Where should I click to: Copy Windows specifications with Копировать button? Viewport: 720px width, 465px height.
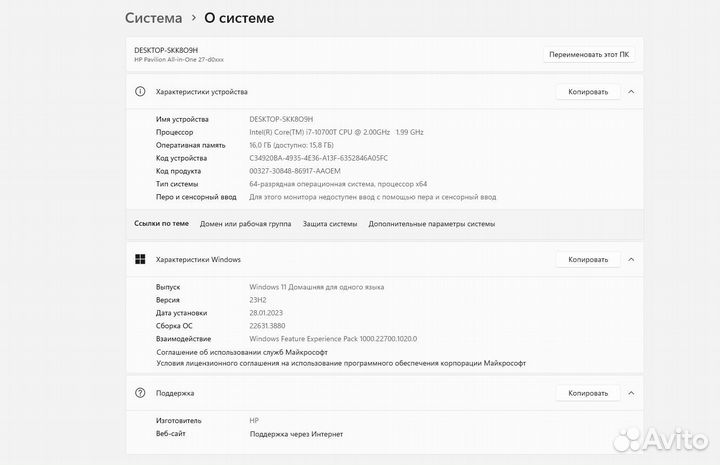(x=588, y=259)
